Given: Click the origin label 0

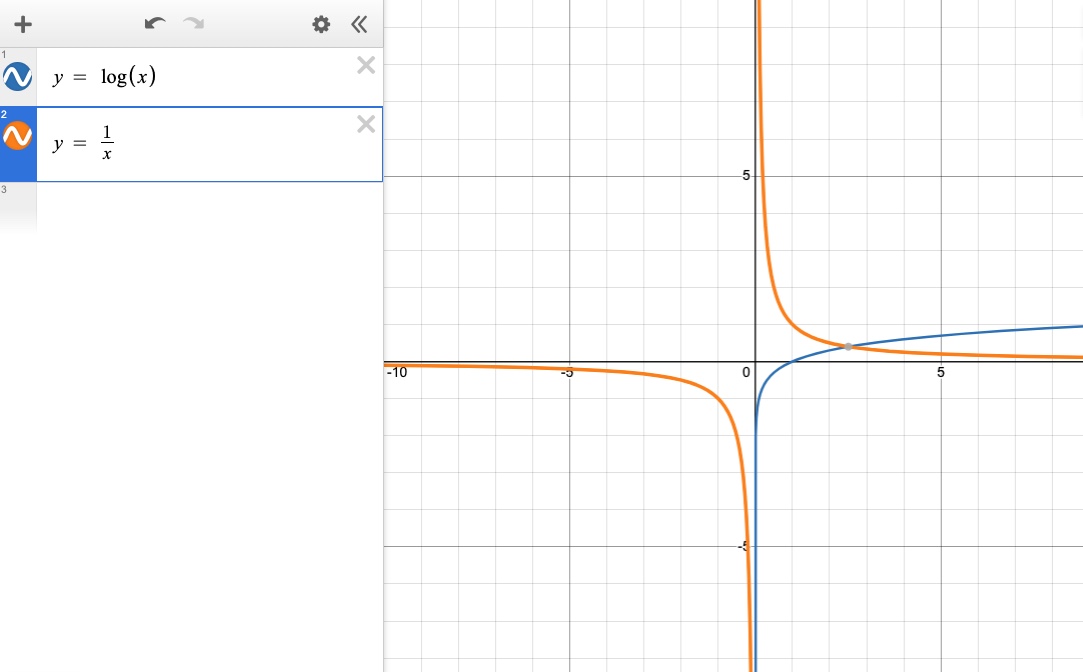Looking at the screenshot, I should tap(746, 372).
